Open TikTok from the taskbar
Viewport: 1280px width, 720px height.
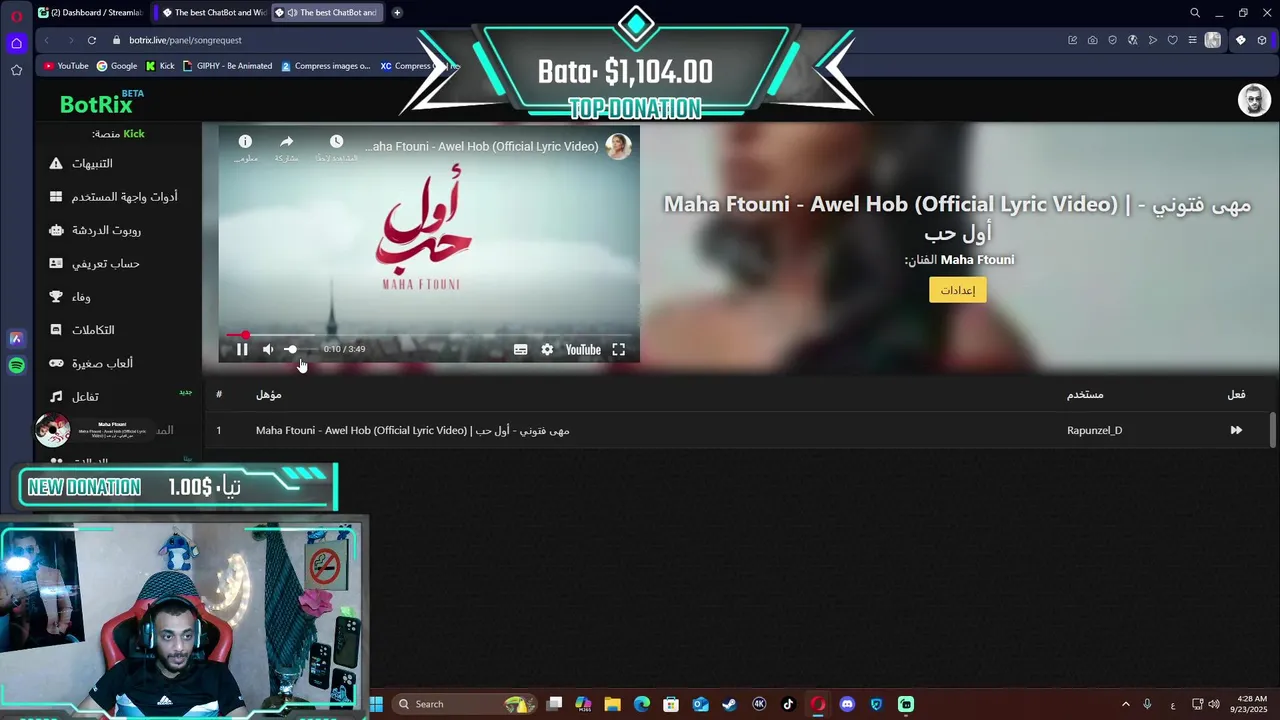point(788,704)
